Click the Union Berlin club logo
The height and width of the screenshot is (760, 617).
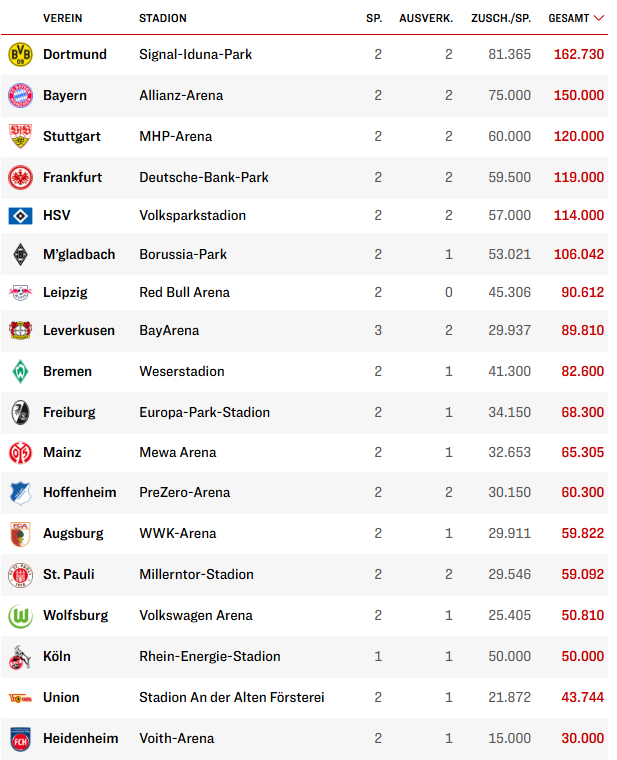20,697
